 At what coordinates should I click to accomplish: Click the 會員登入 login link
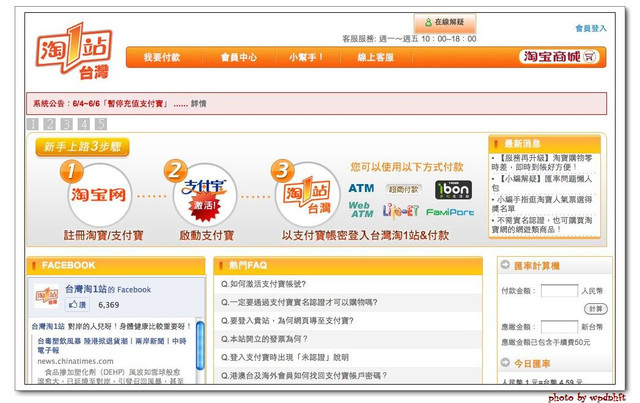(591, 28)
